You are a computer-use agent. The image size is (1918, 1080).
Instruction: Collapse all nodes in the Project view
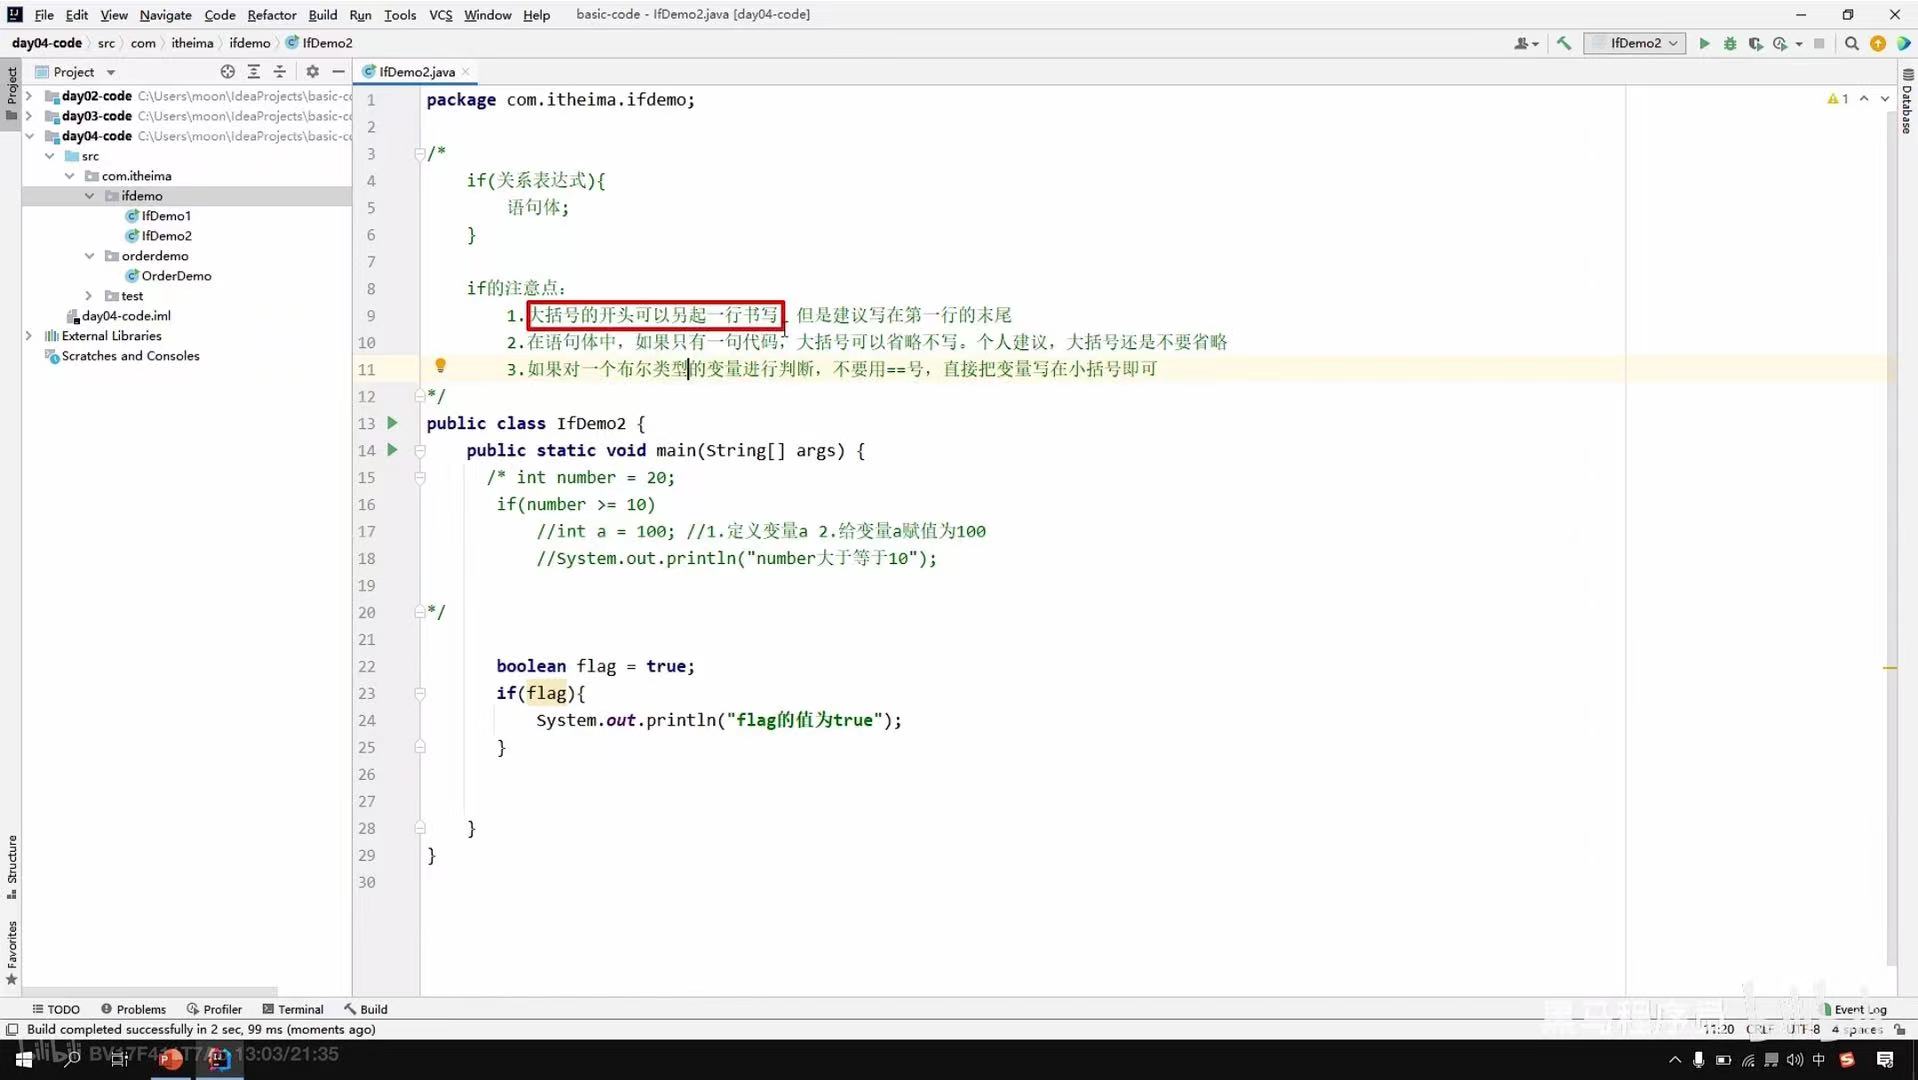tap(280, 71)
